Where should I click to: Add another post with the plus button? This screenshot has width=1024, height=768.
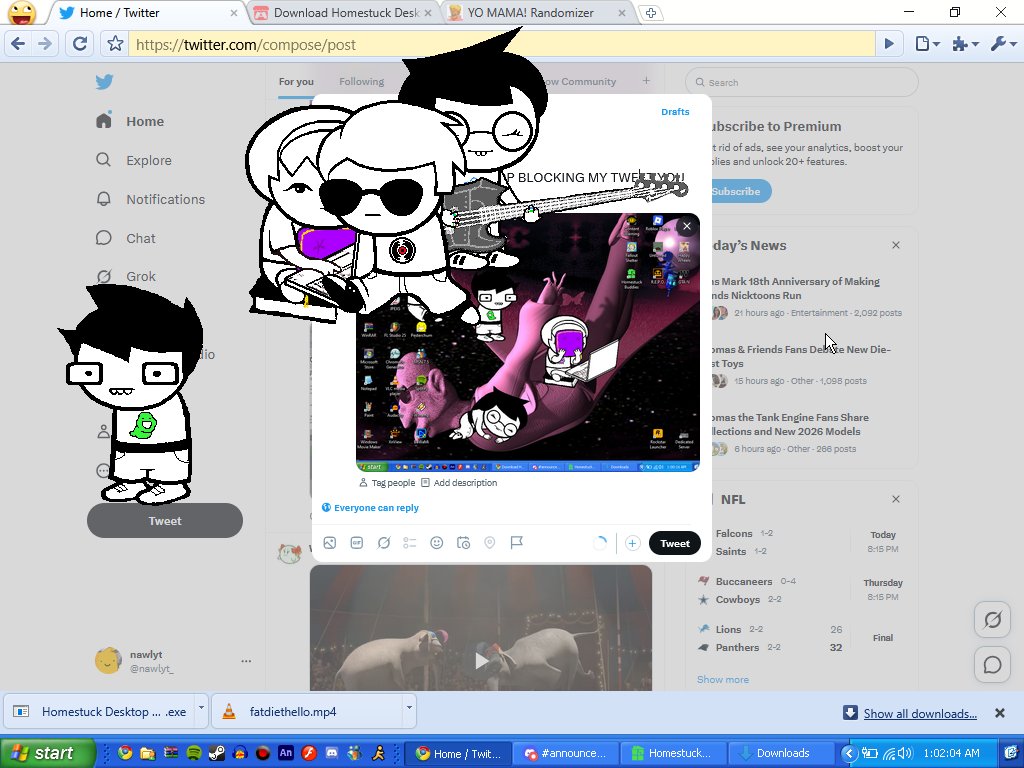(x=632, y=543)
